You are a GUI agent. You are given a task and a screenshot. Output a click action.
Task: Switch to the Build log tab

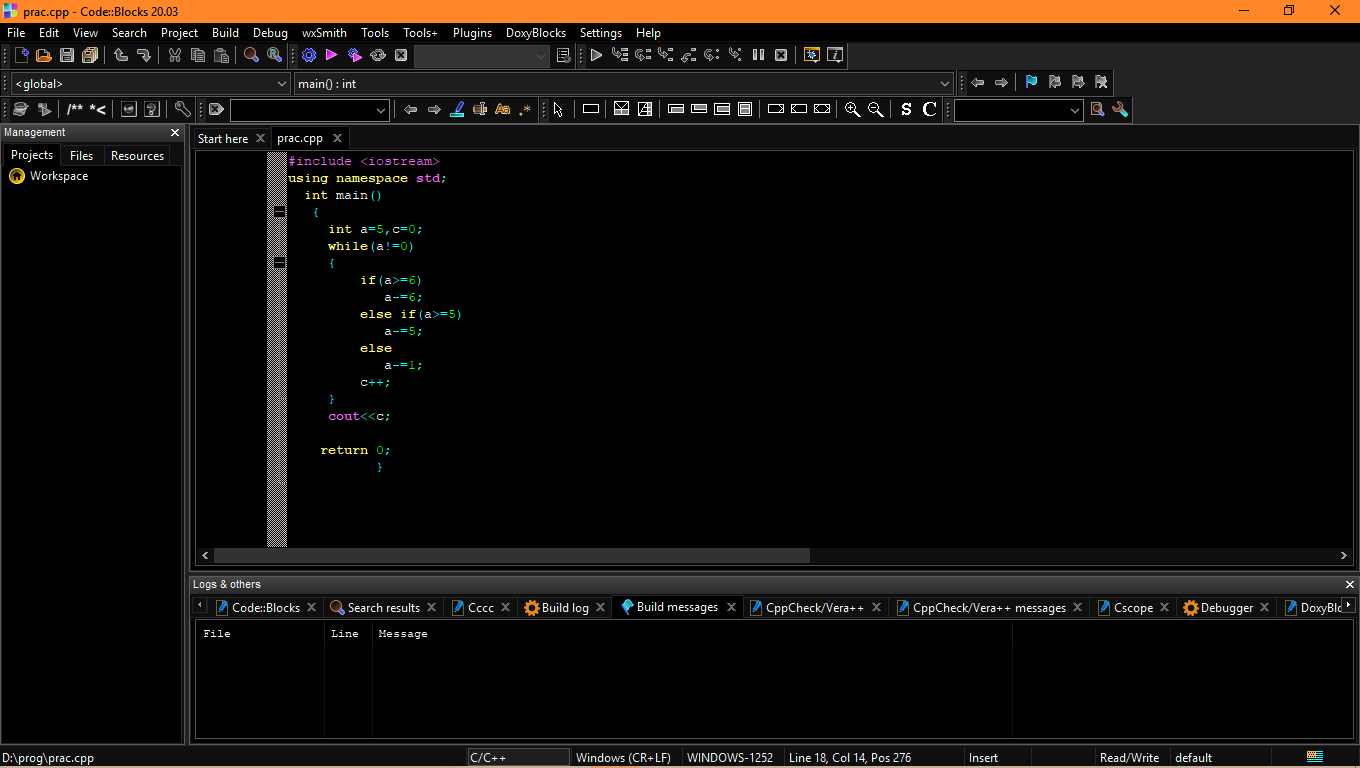564,607
